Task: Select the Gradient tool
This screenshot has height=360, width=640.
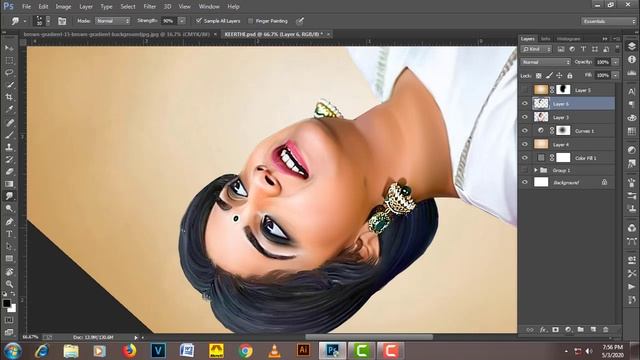Action: coord(9,184)
